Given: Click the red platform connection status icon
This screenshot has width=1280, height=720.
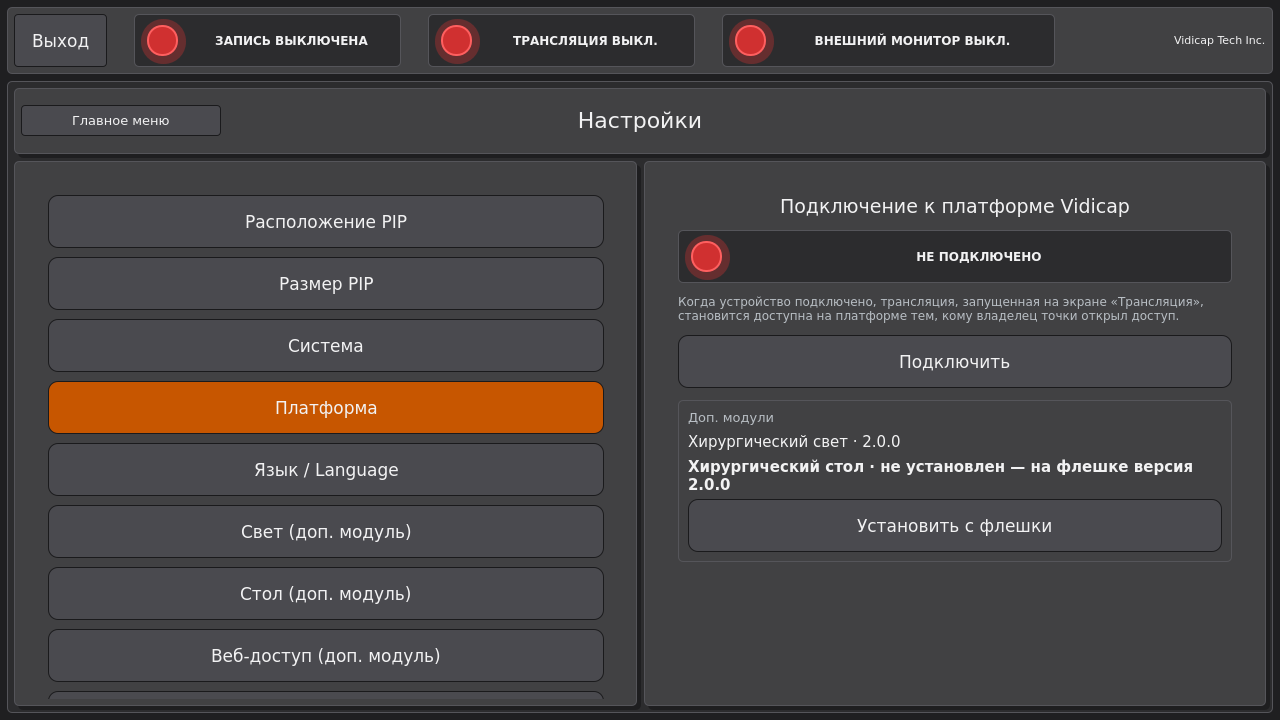Looking at the screenshot, I should 706,256.
